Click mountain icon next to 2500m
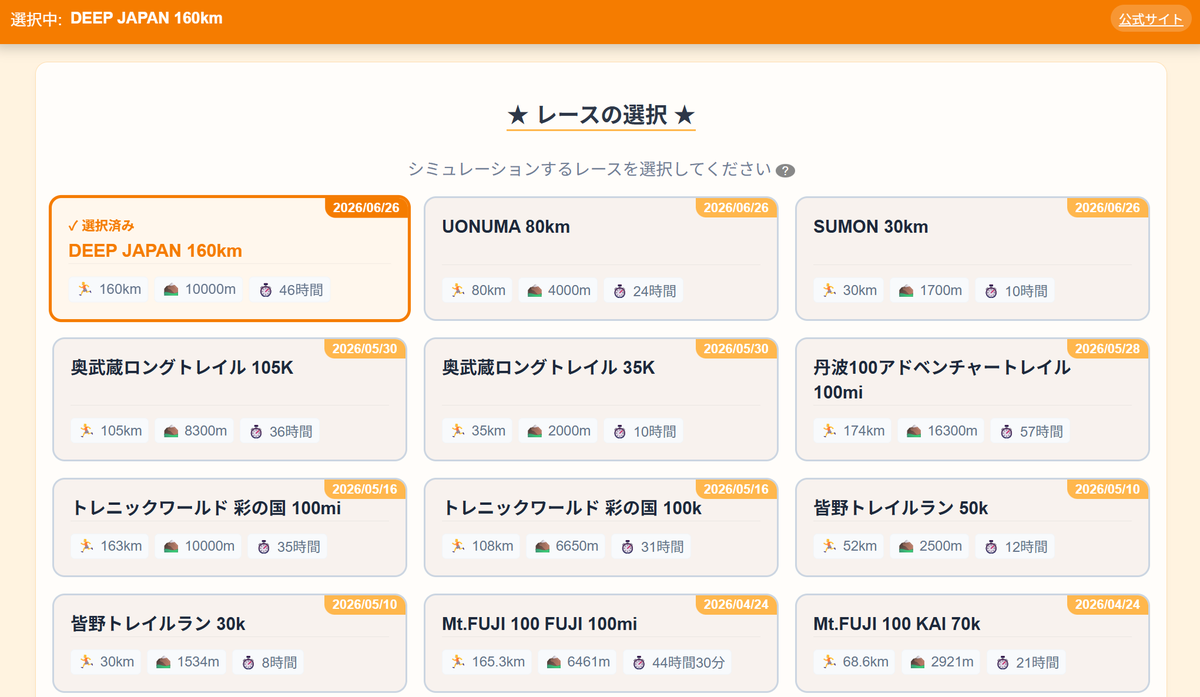1200x697 pixels. click(906, 546)
